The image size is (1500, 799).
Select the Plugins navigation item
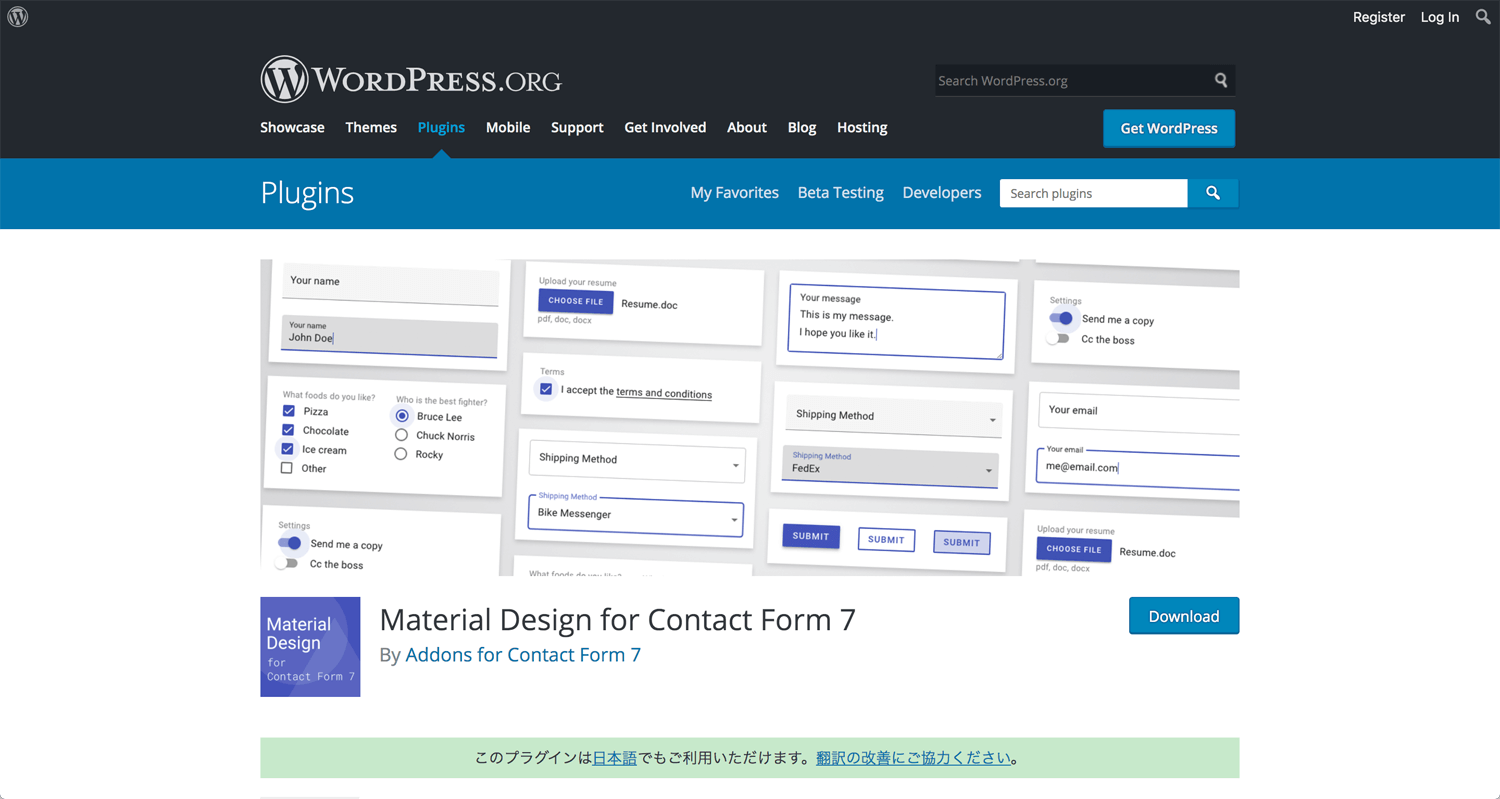[x=441, y=127]
